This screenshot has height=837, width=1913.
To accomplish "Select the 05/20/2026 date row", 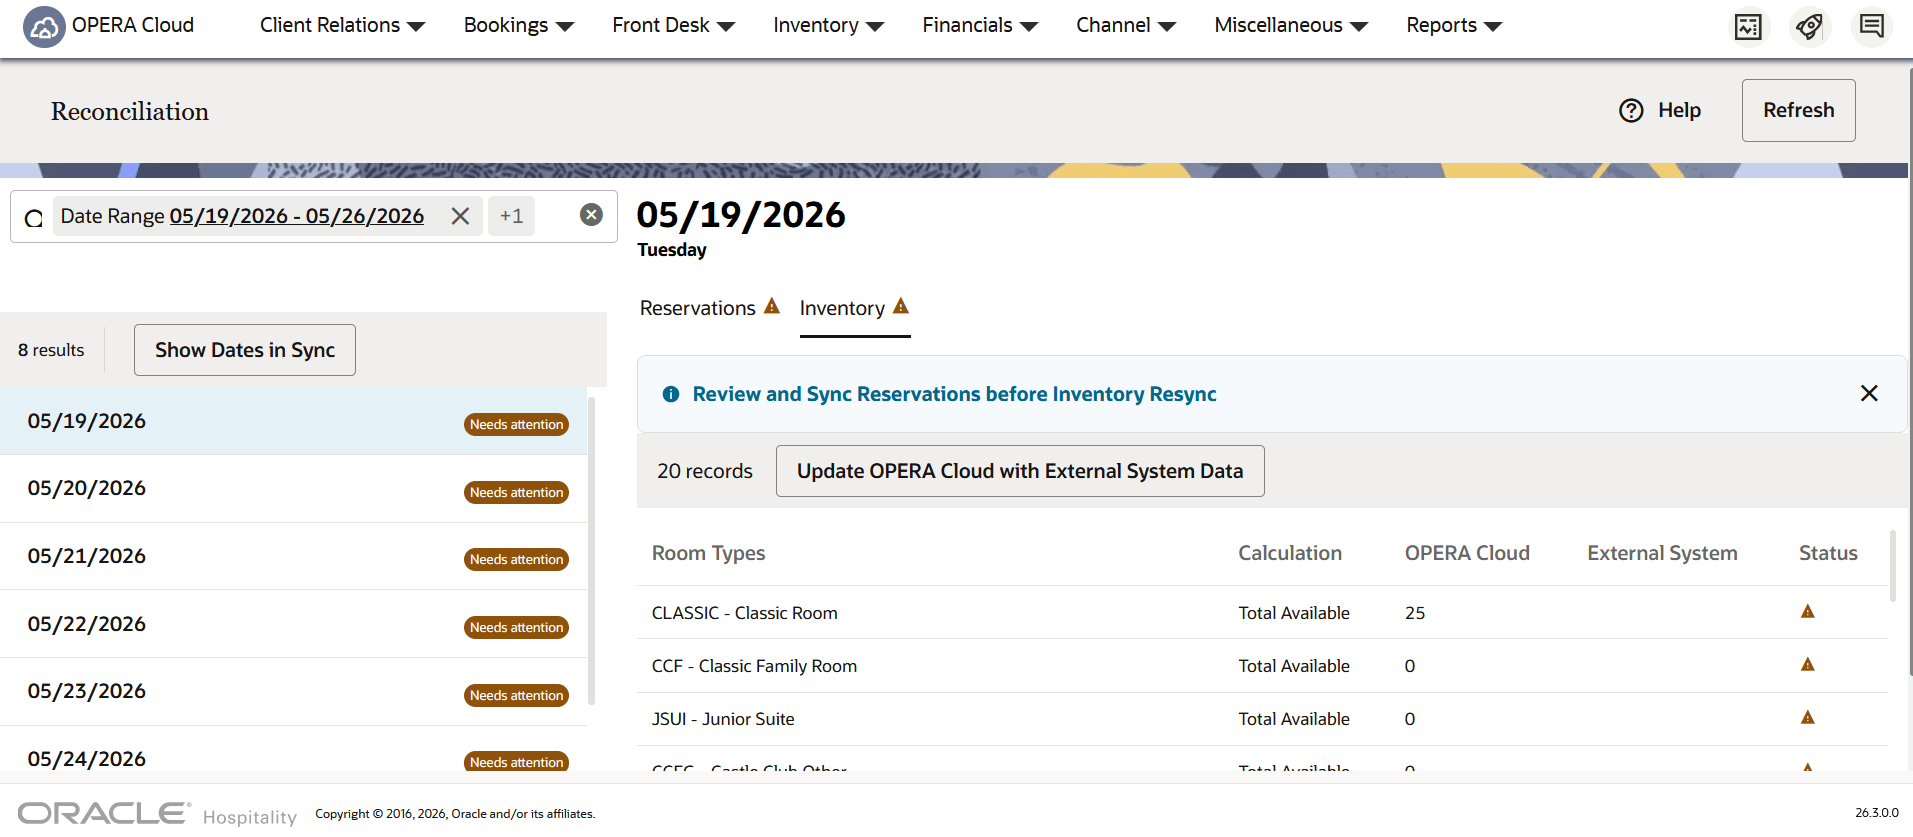I will click(293, 489).
